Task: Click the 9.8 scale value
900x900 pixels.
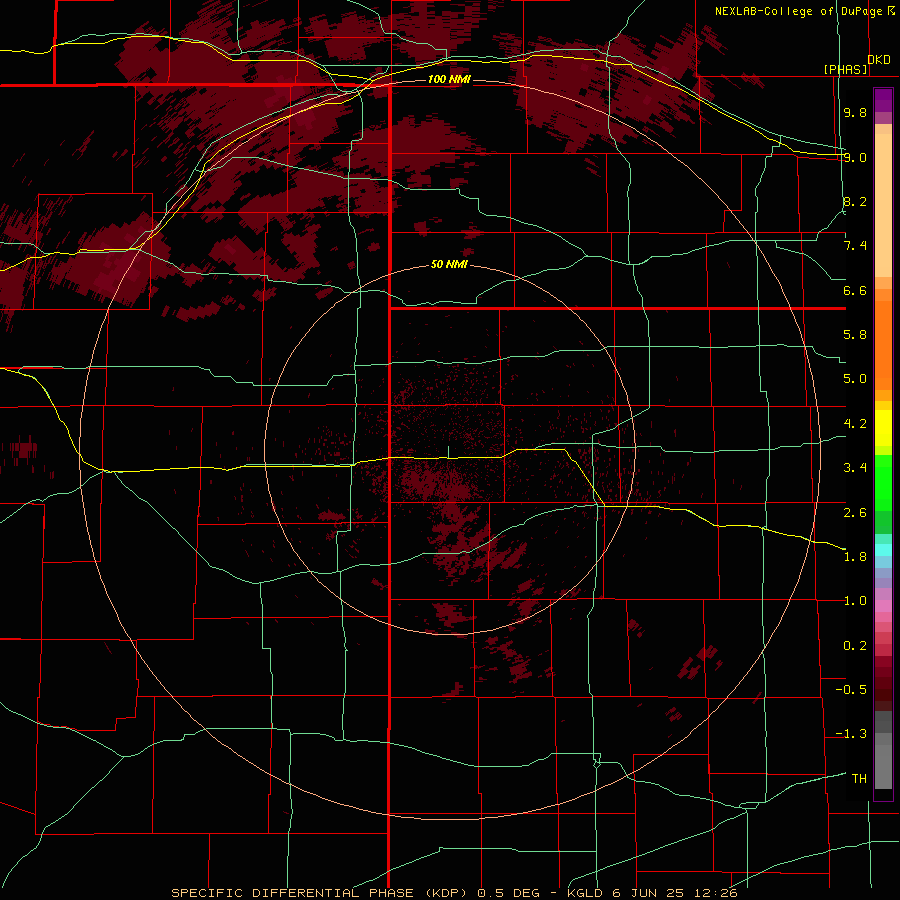Action: point(855,112)
